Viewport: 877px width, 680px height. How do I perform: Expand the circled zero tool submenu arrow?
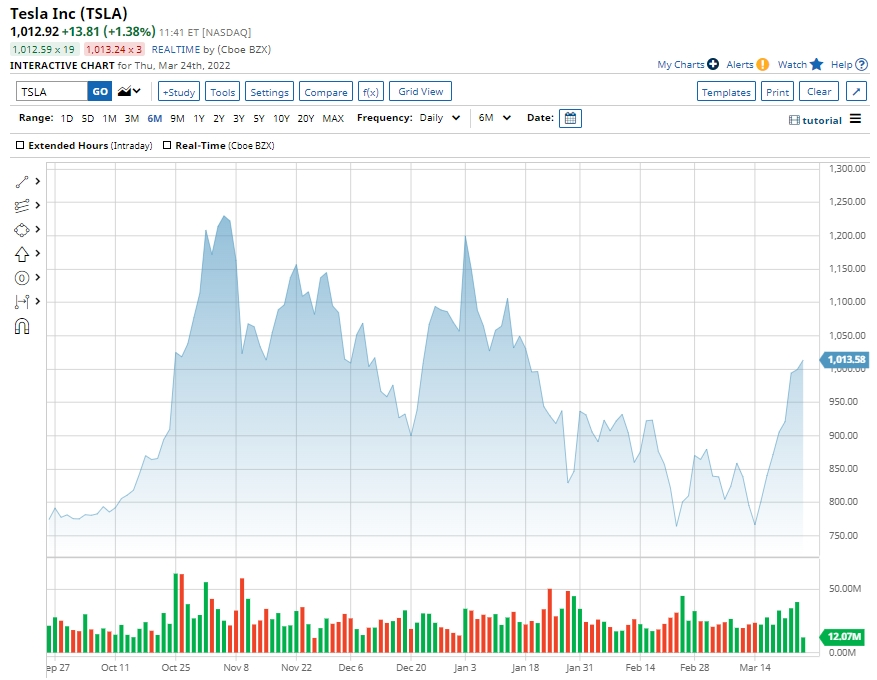click(38, 277)
